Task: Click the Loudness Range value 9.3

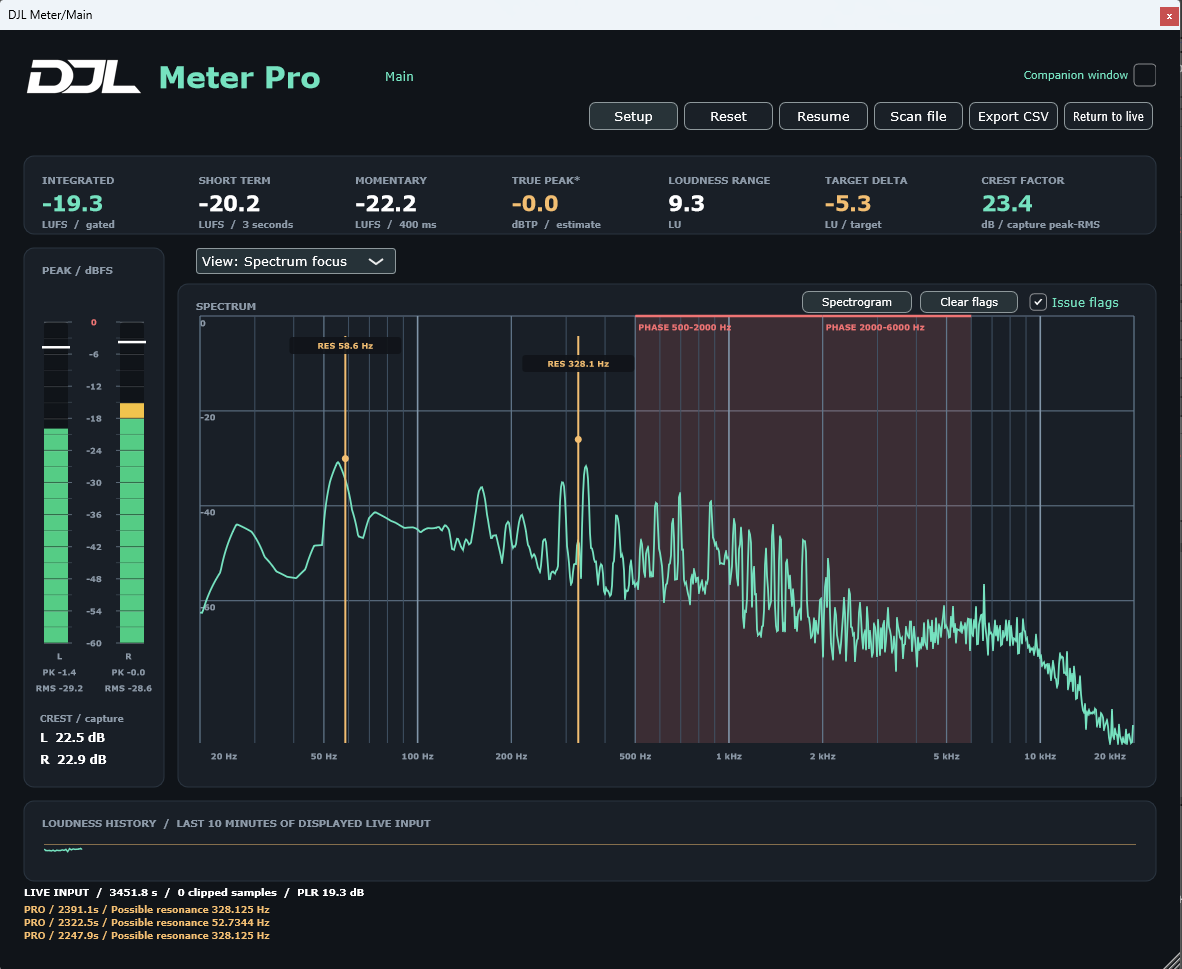Action: pyautogui.click(x=687, y=204)
